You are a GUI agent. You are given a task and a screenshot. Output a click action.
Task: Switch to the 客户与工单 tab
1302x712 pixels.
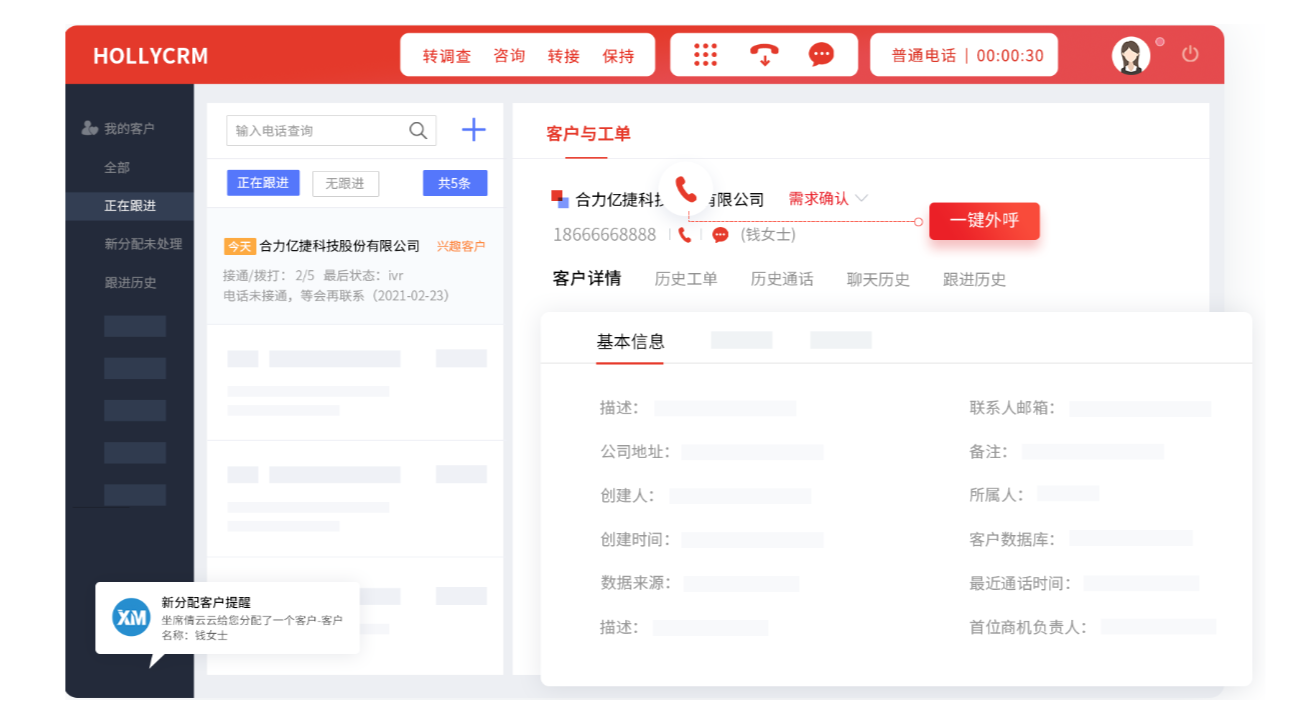pyautogui.click(x=588, y=134)
